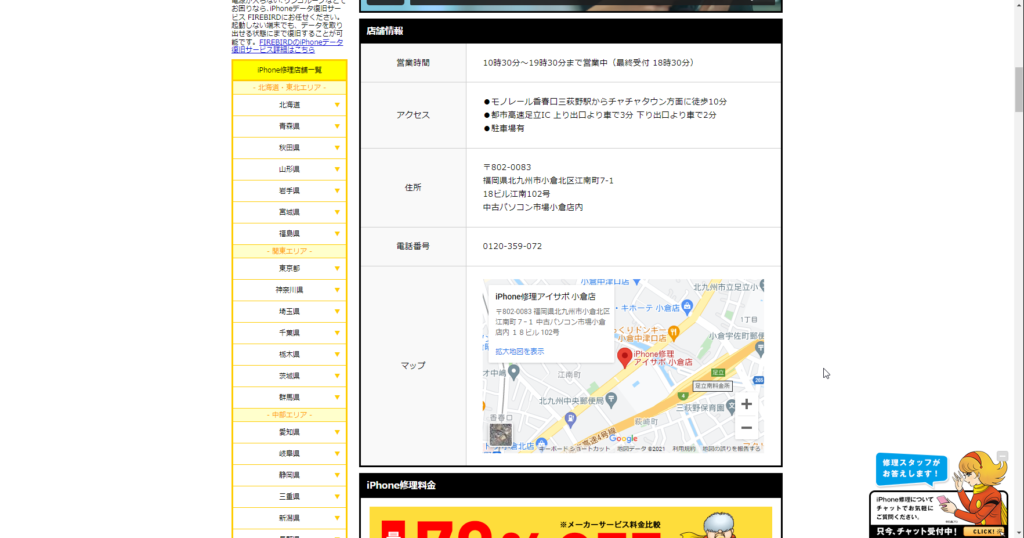Viewport: 1024px width, 538px height.
Task: Click the 中部エリア area label
Action: tap(289, 415)
